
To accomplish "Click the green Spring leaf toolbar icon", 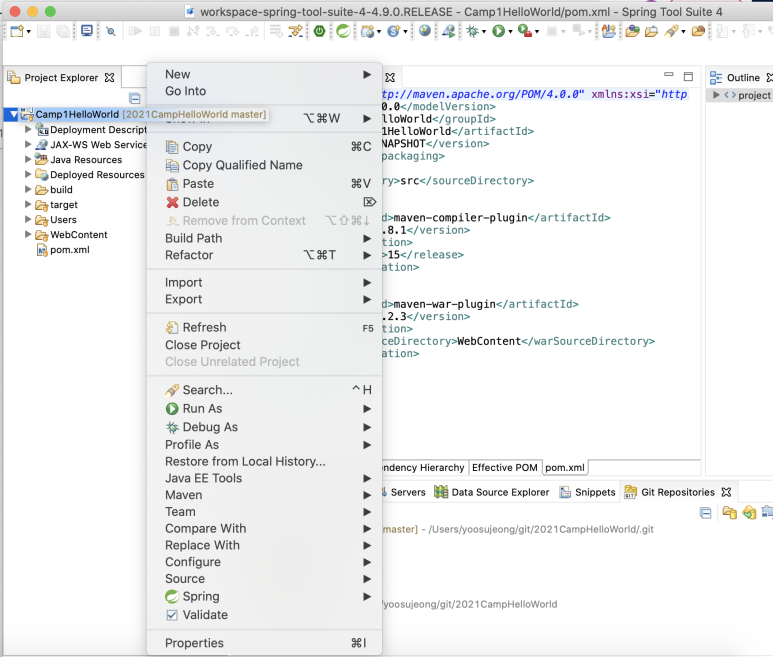I will [343, 32].
